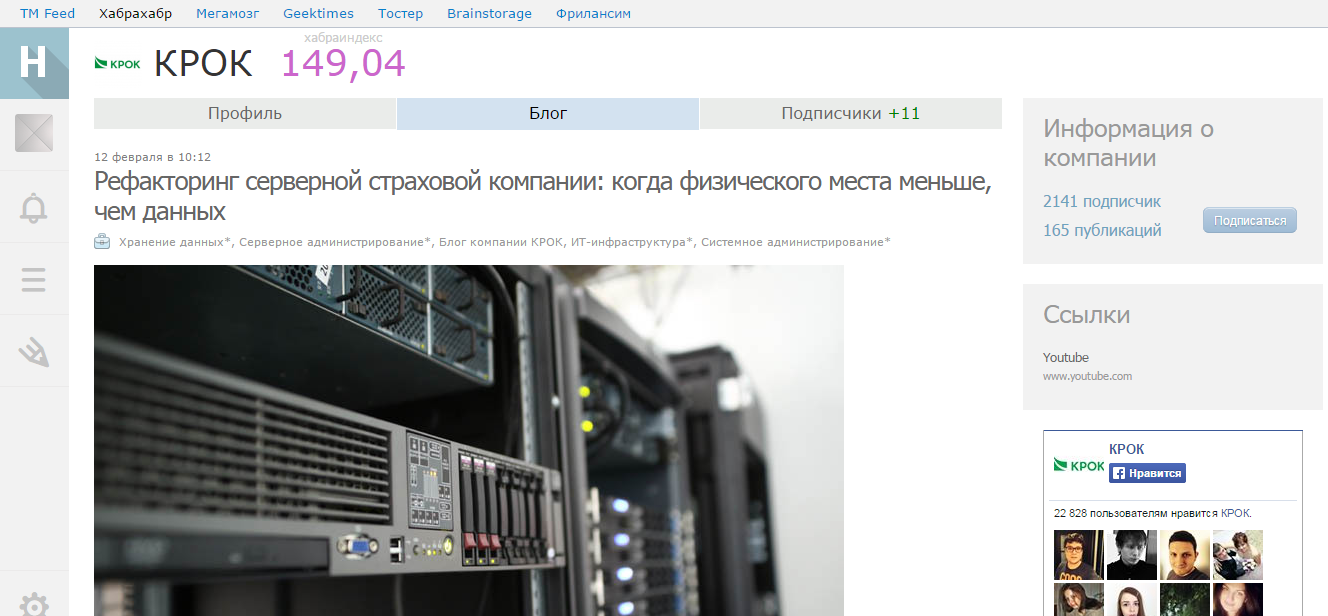
Task: Open notifications bell icon in sidebar
Action: [x=34, y=207]
